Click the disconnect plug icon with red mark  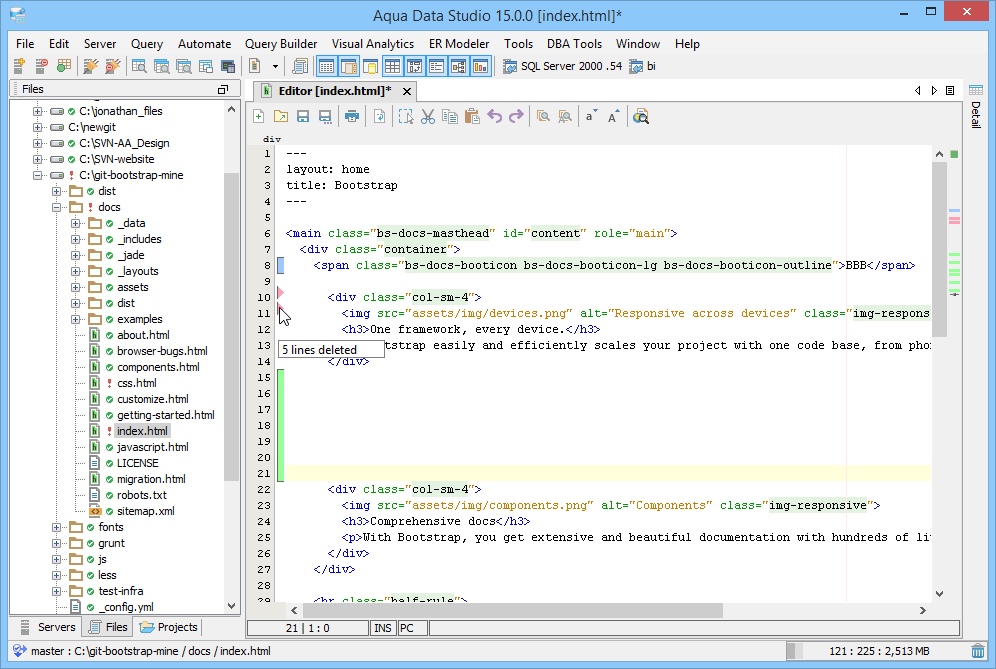[x=112, y=65]
